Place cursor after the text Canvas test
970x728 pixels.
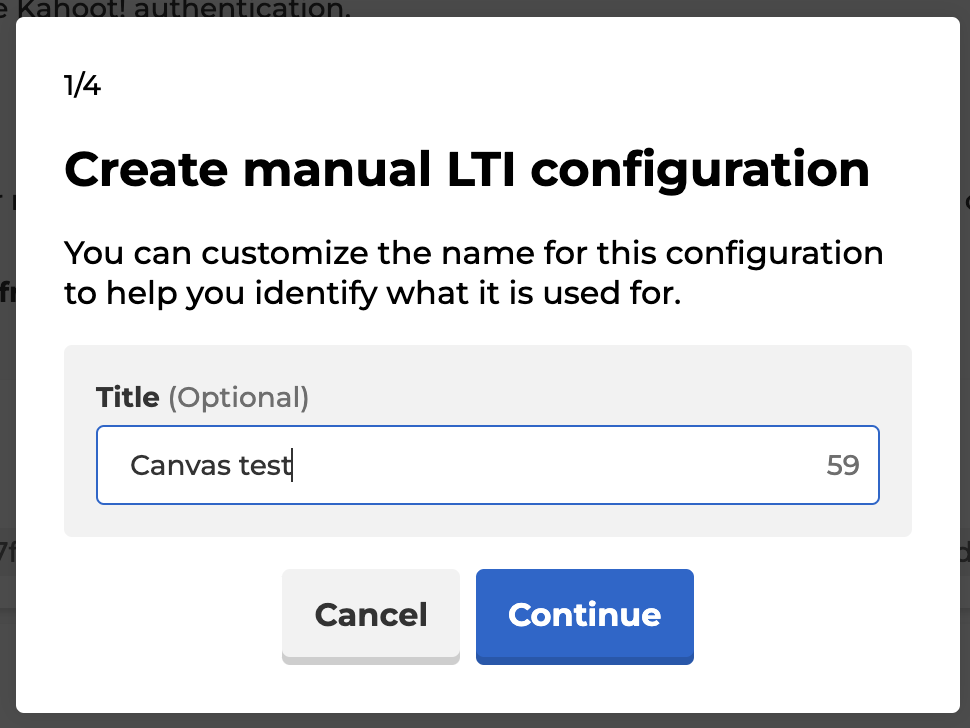(292, 465)
